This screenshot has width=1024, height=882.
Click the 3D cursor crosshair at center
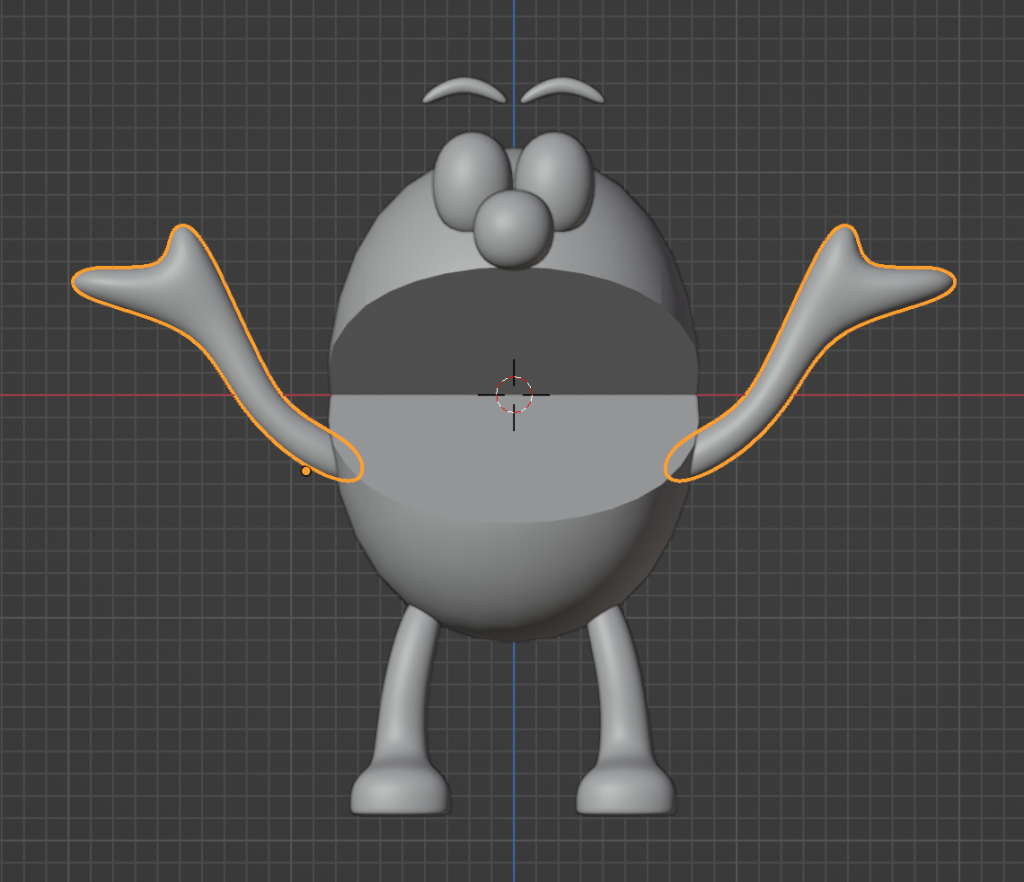(x=514, y=394)
